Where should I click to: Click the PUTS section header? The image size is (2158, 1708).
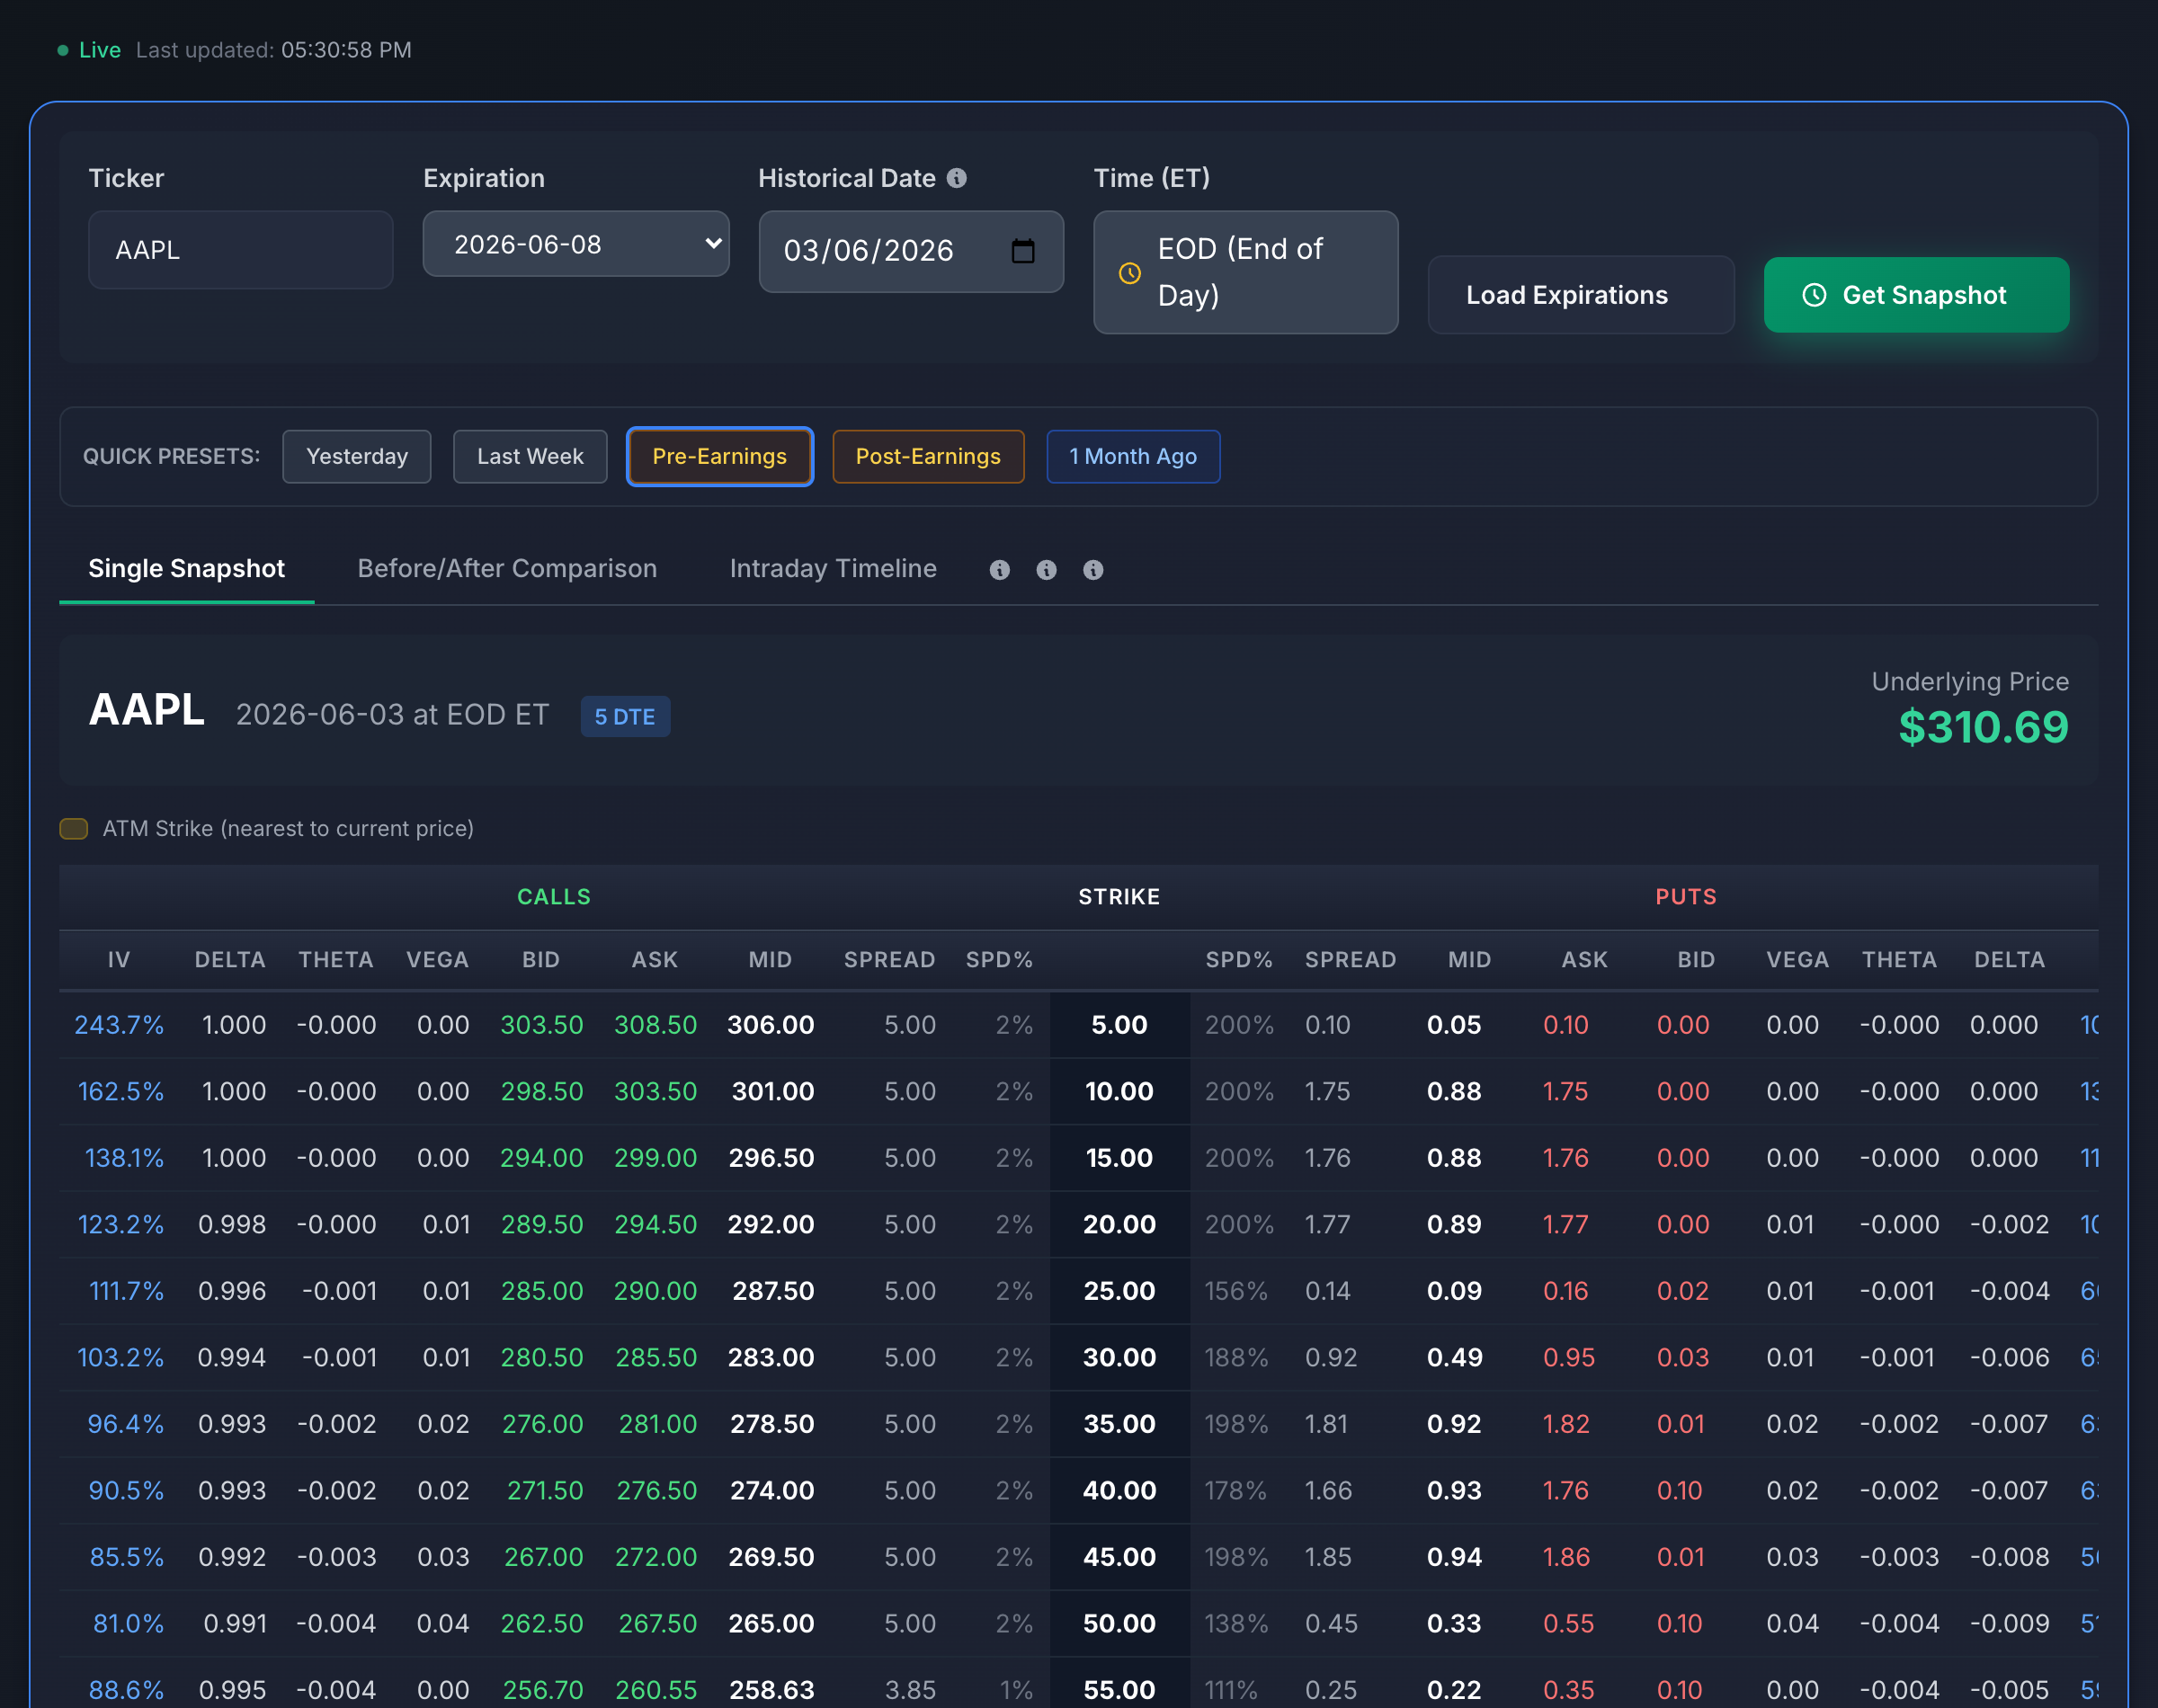click(x=1686, y=897)
